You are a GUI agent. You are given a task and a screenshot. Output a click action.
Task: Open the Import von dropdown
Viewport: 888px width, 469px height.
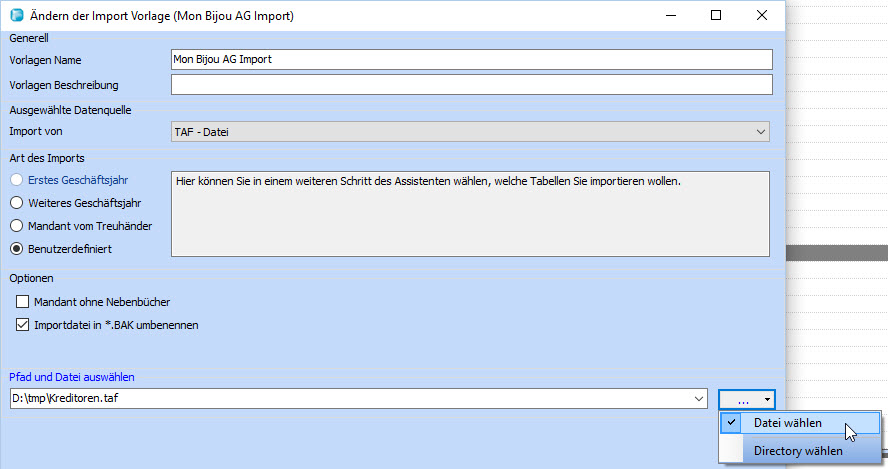(761, 131)
